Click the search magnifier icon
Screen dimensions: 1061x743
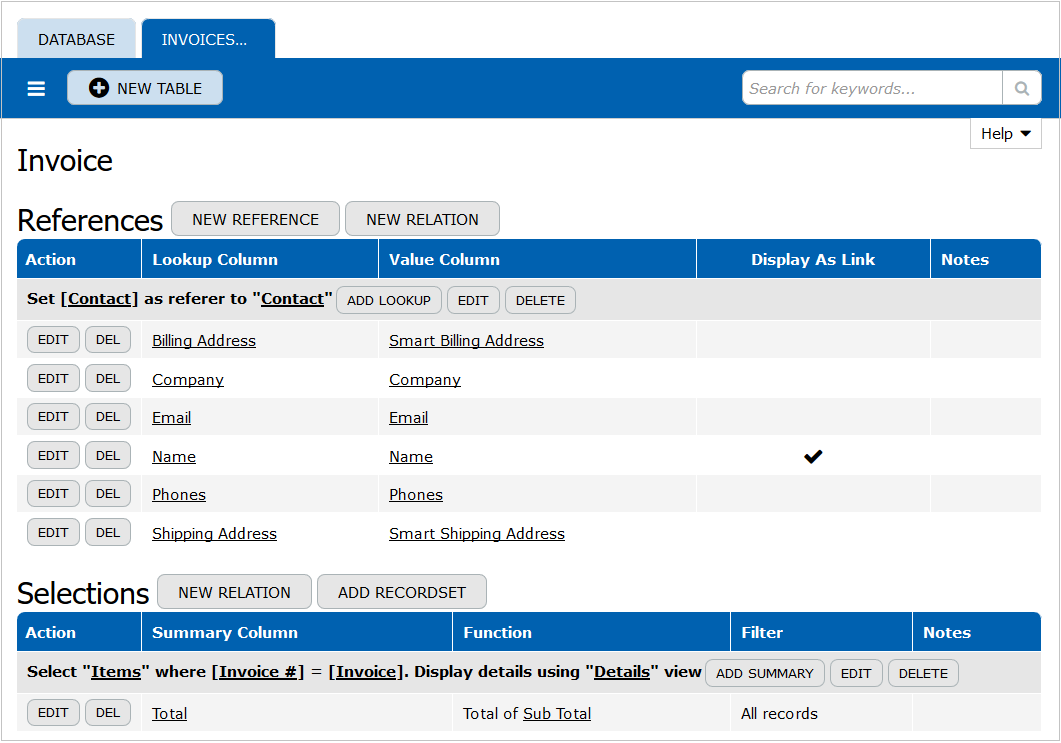point(1022,88)
